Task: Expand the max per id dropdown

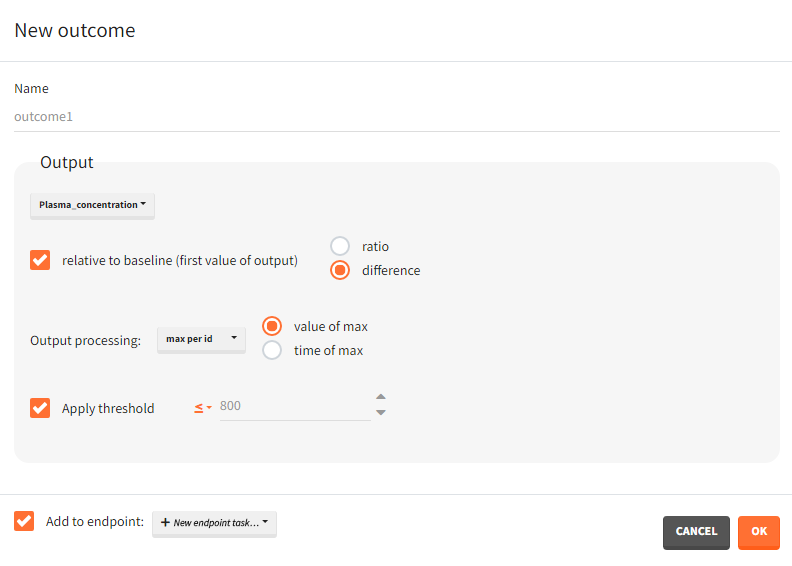Action: click(x=201, y=339)
